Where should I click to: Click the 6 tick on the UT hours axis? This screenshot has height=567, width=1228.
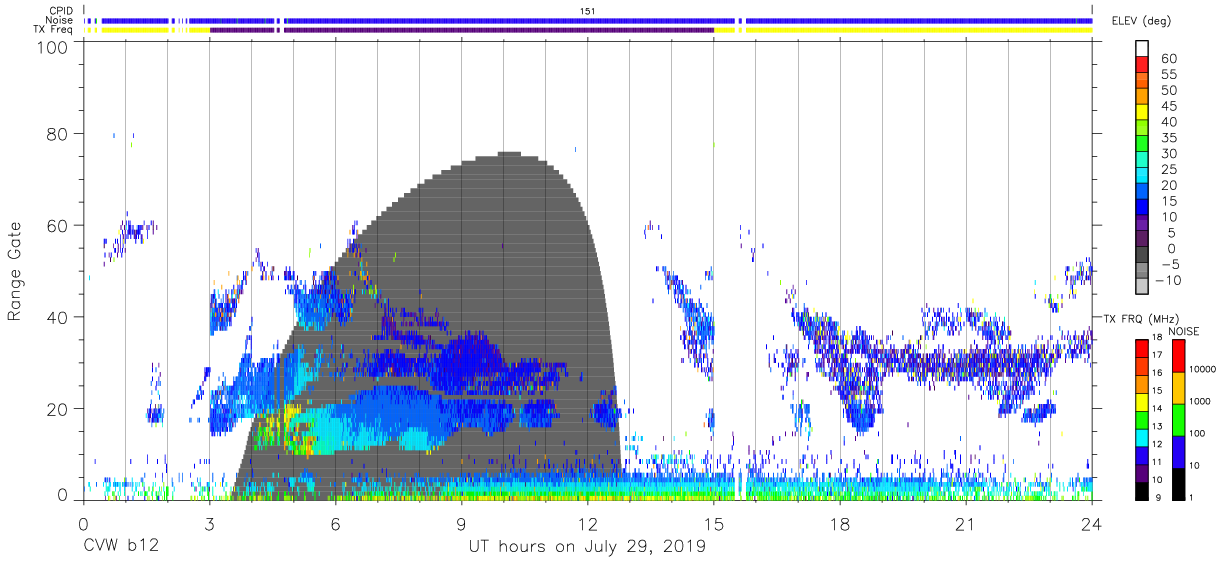click(335, 524)
